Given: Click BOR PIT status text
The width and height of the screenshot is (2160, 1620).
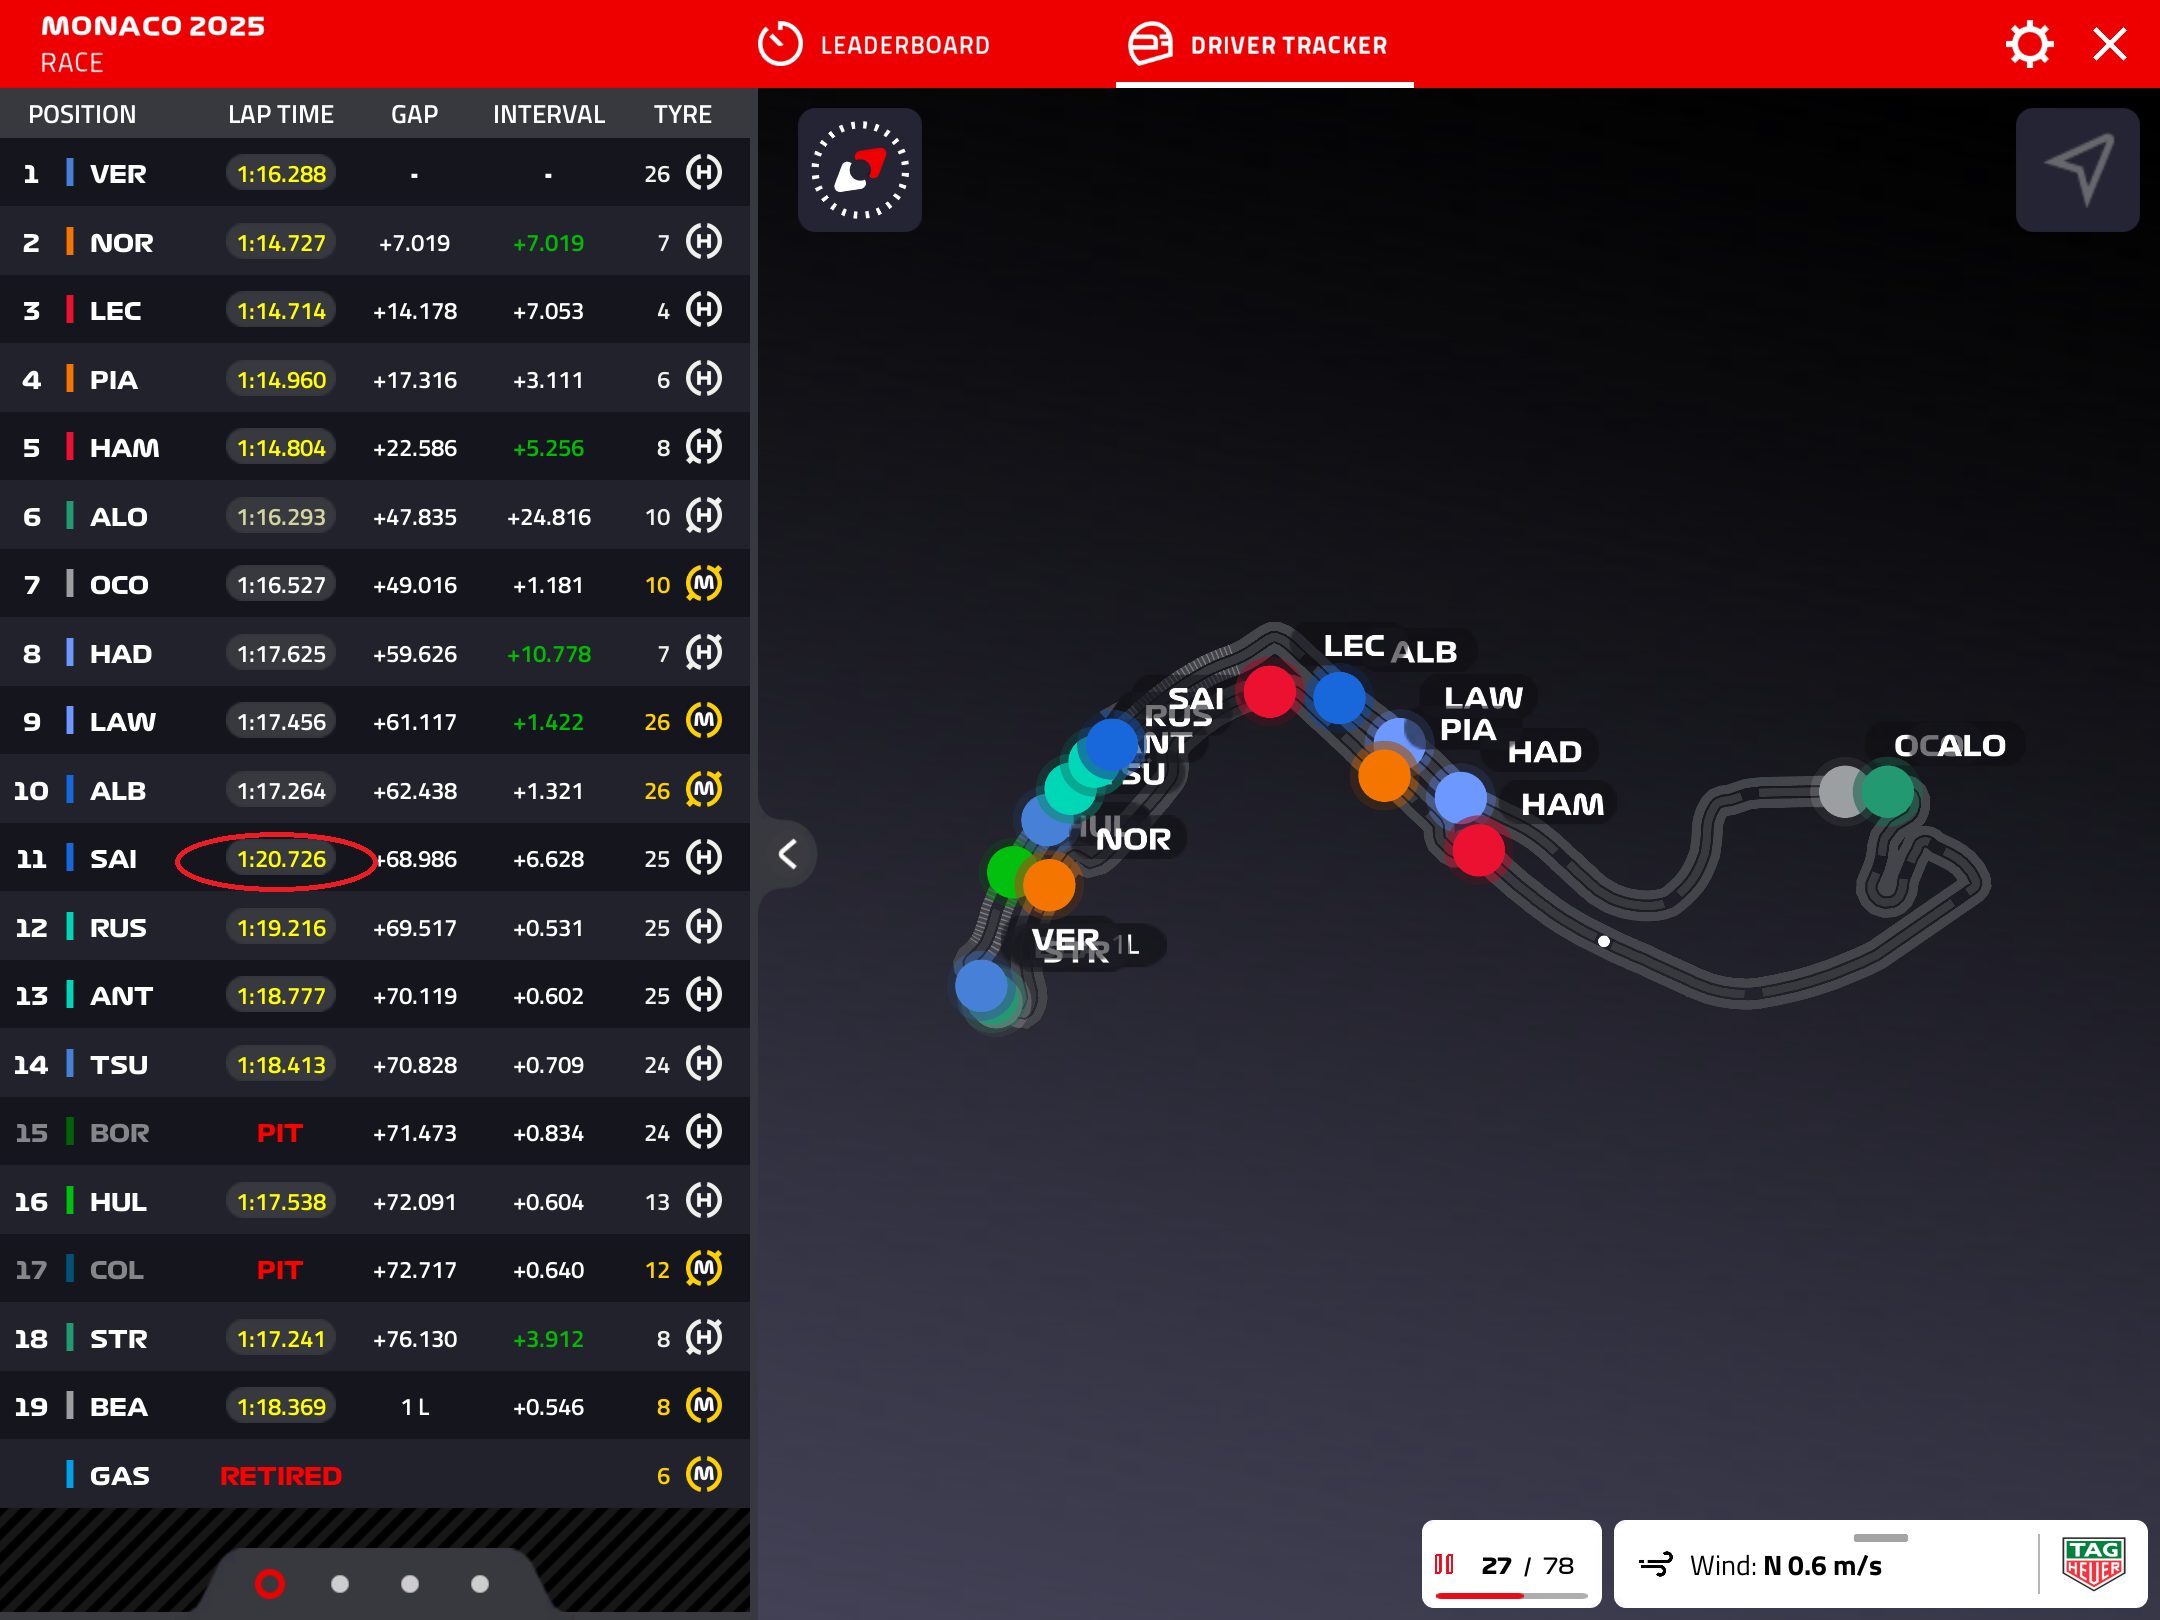Looking at the screenshot, I should [280, 1133].
